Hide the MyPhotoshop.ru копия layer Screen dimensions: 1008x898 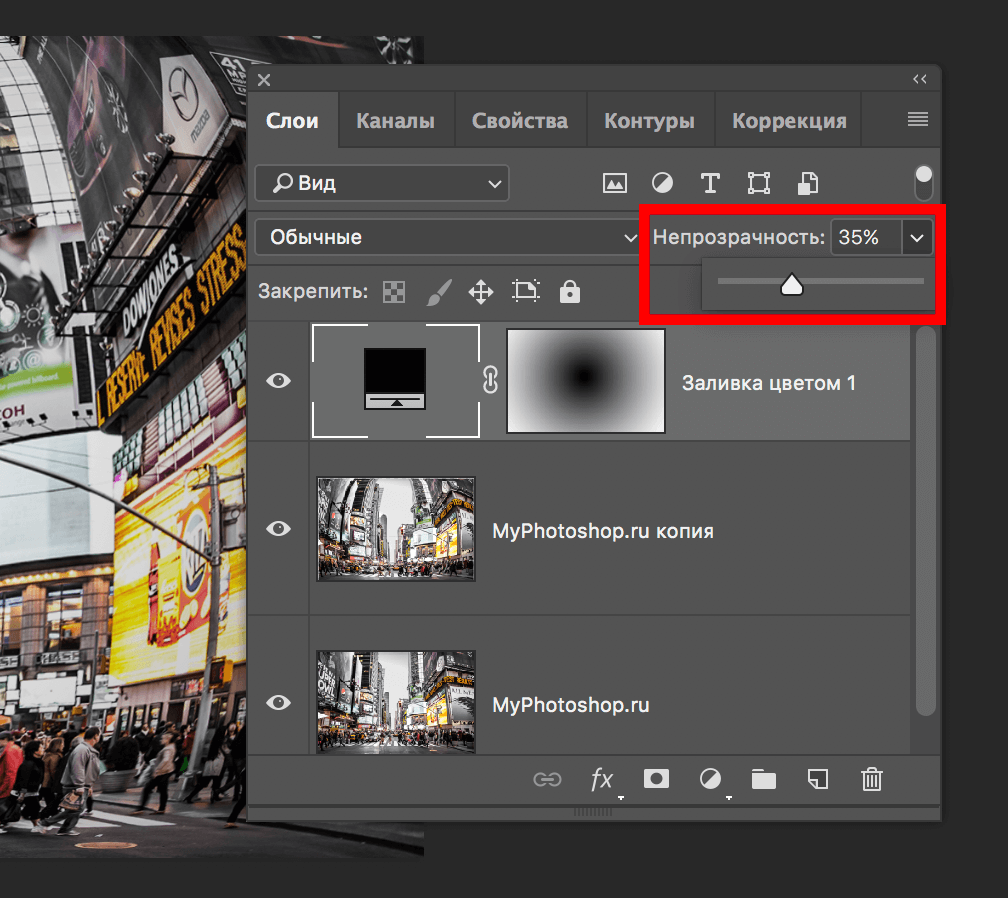279,530
